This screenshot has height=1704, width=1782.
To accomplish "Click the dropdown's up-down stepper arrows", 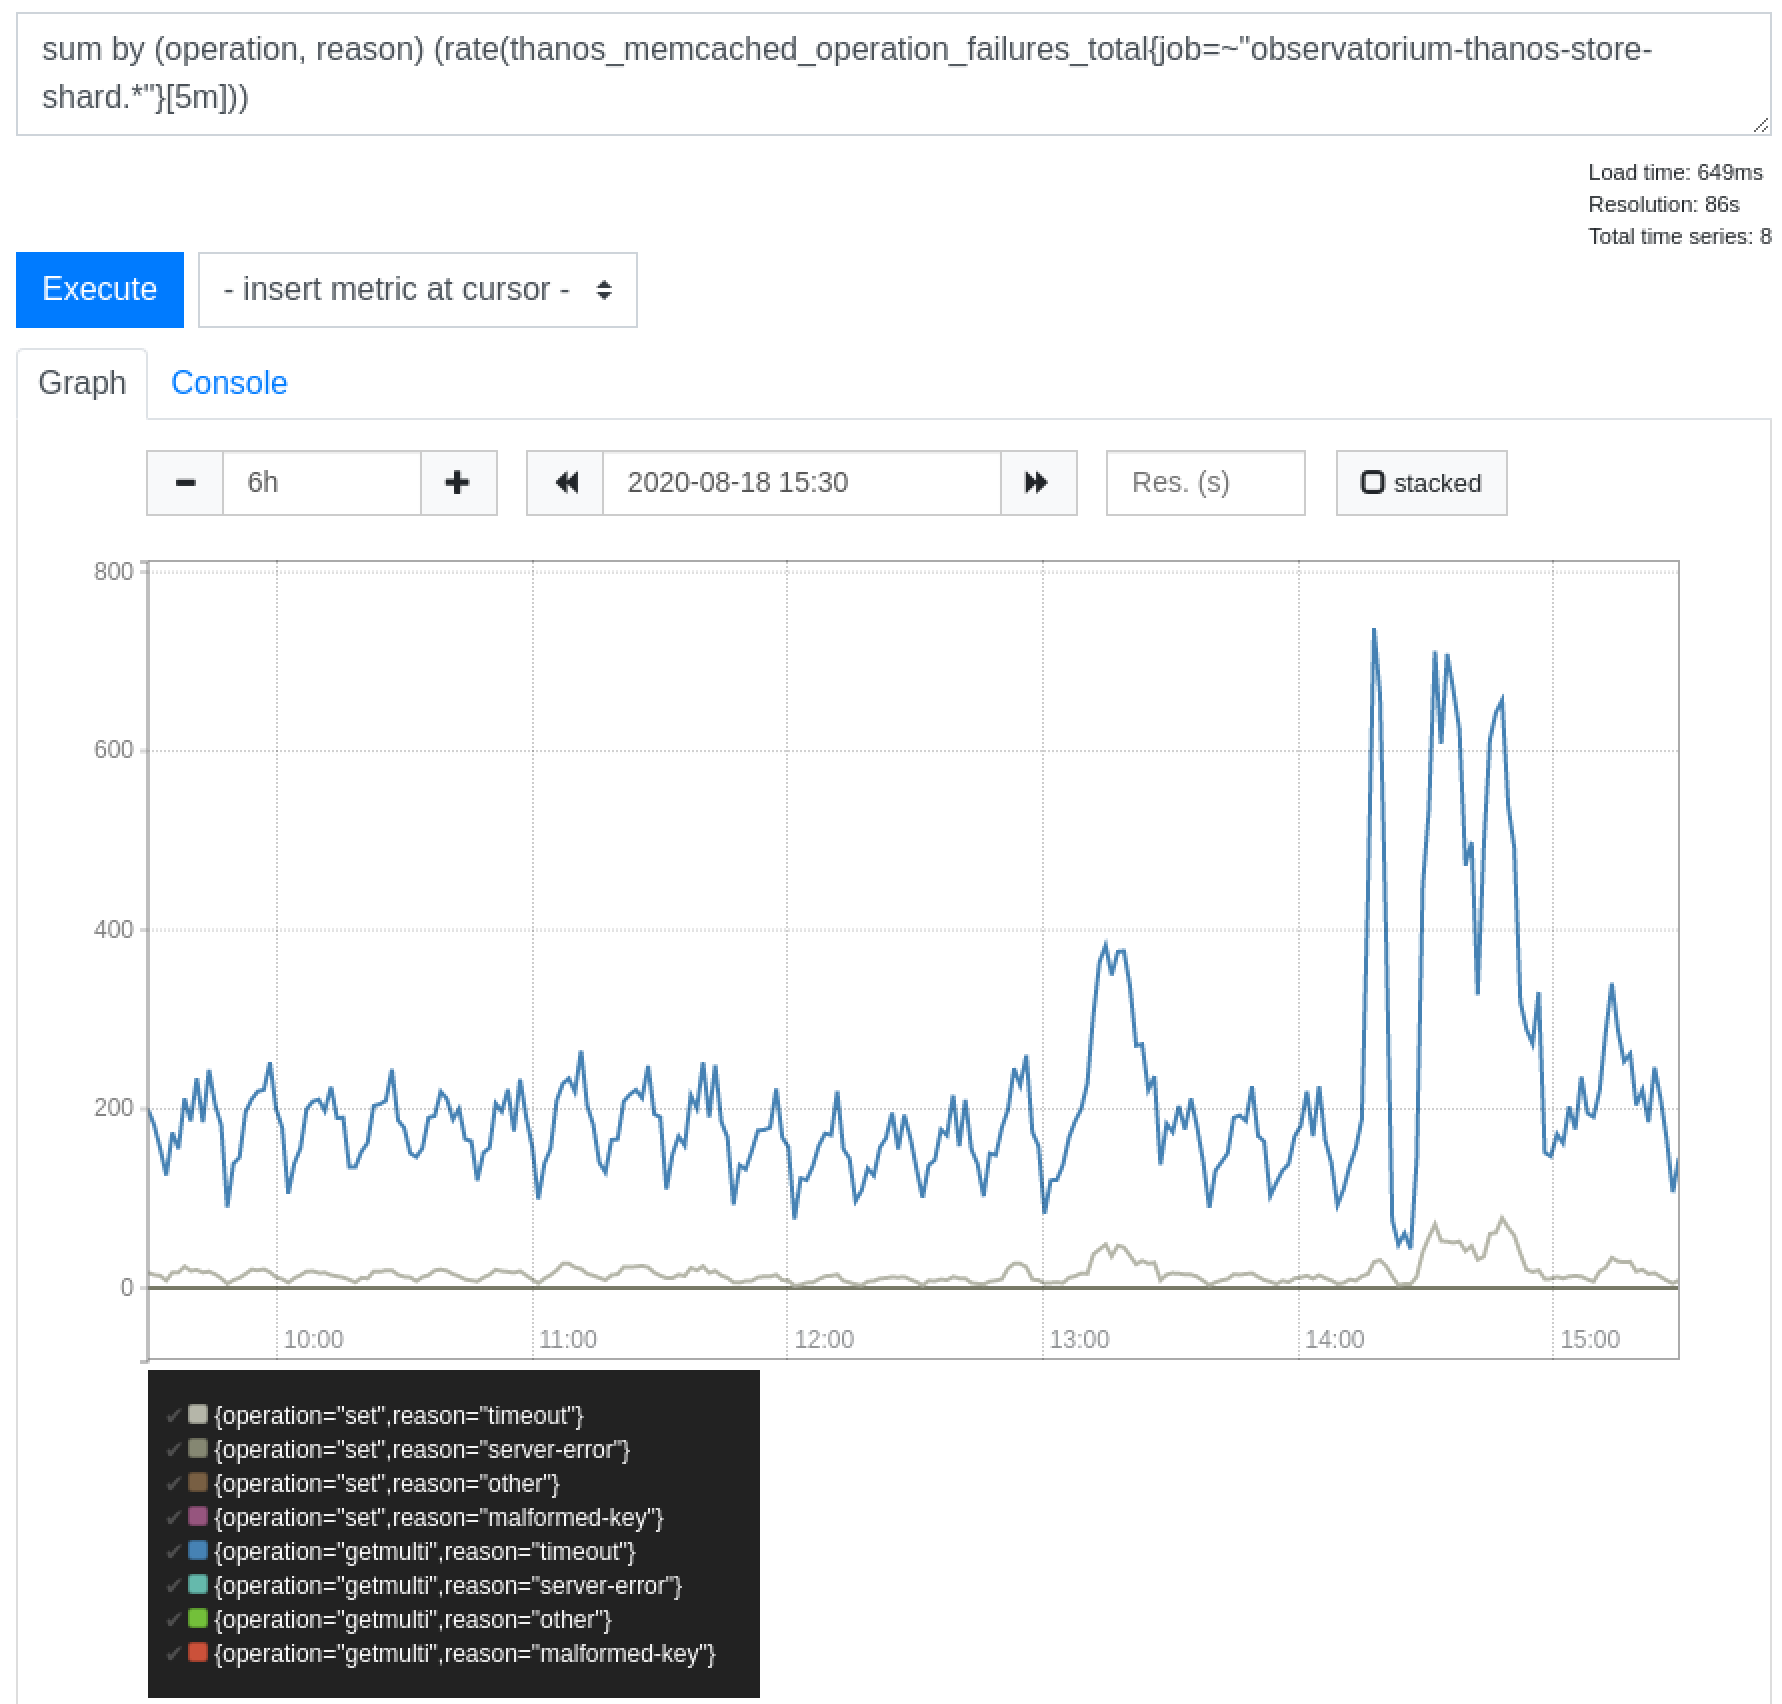I will point(604,290).
